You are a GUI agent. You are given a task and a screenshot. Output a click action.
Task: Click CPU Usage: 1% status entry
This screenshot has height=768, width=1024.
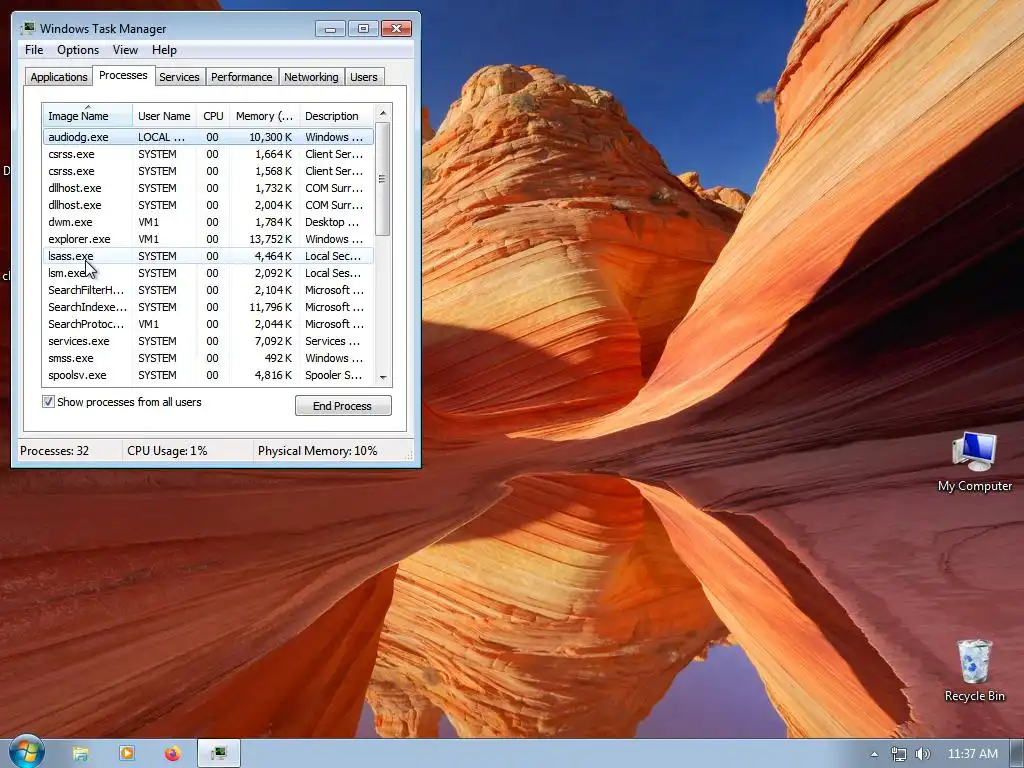(167, 451)
